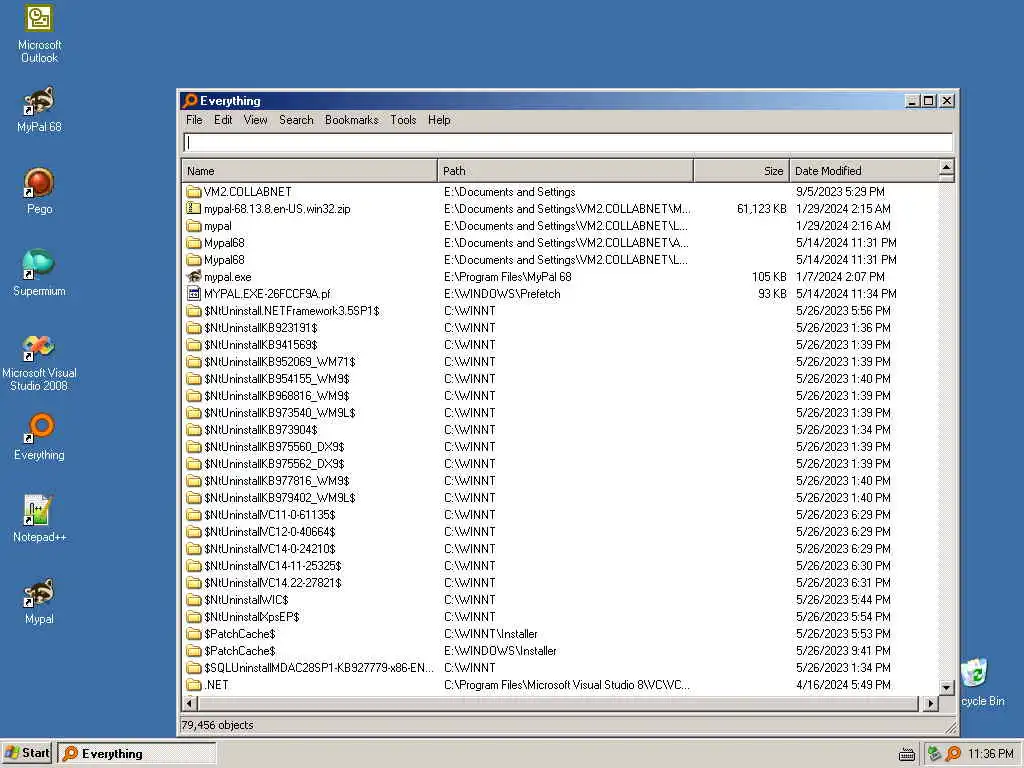Screen dimensions: 1024x768
Task: Click the horizontal scrollbar left arrow
Action: click(189, 703)
